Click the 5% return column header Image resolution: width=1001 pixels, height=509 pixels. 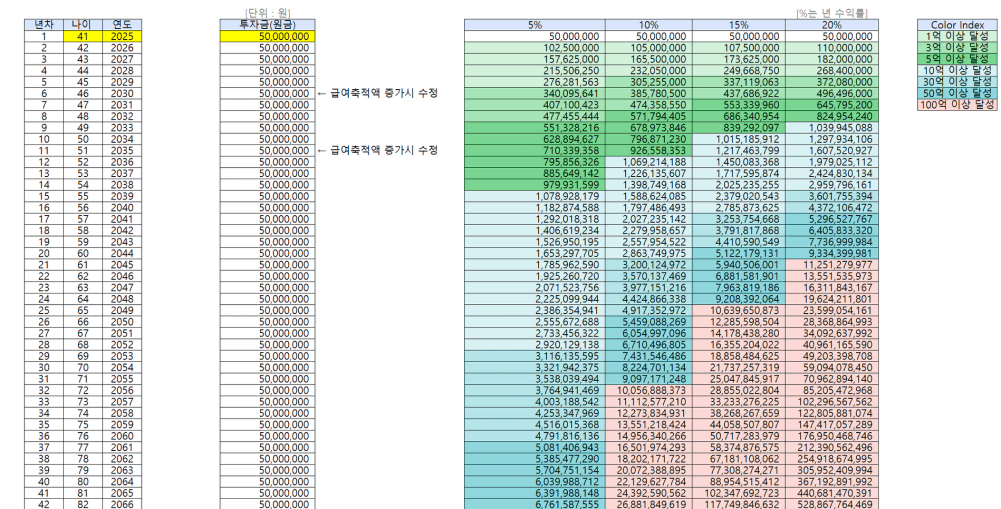tap(534, 24)
